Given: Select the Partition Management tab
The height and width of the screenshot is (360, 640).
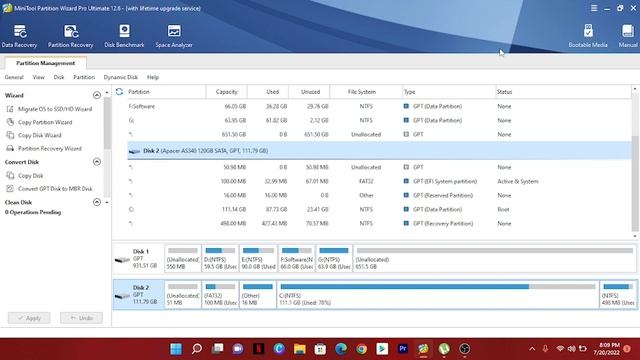Looking at the screenshot, I should point(45,63).
